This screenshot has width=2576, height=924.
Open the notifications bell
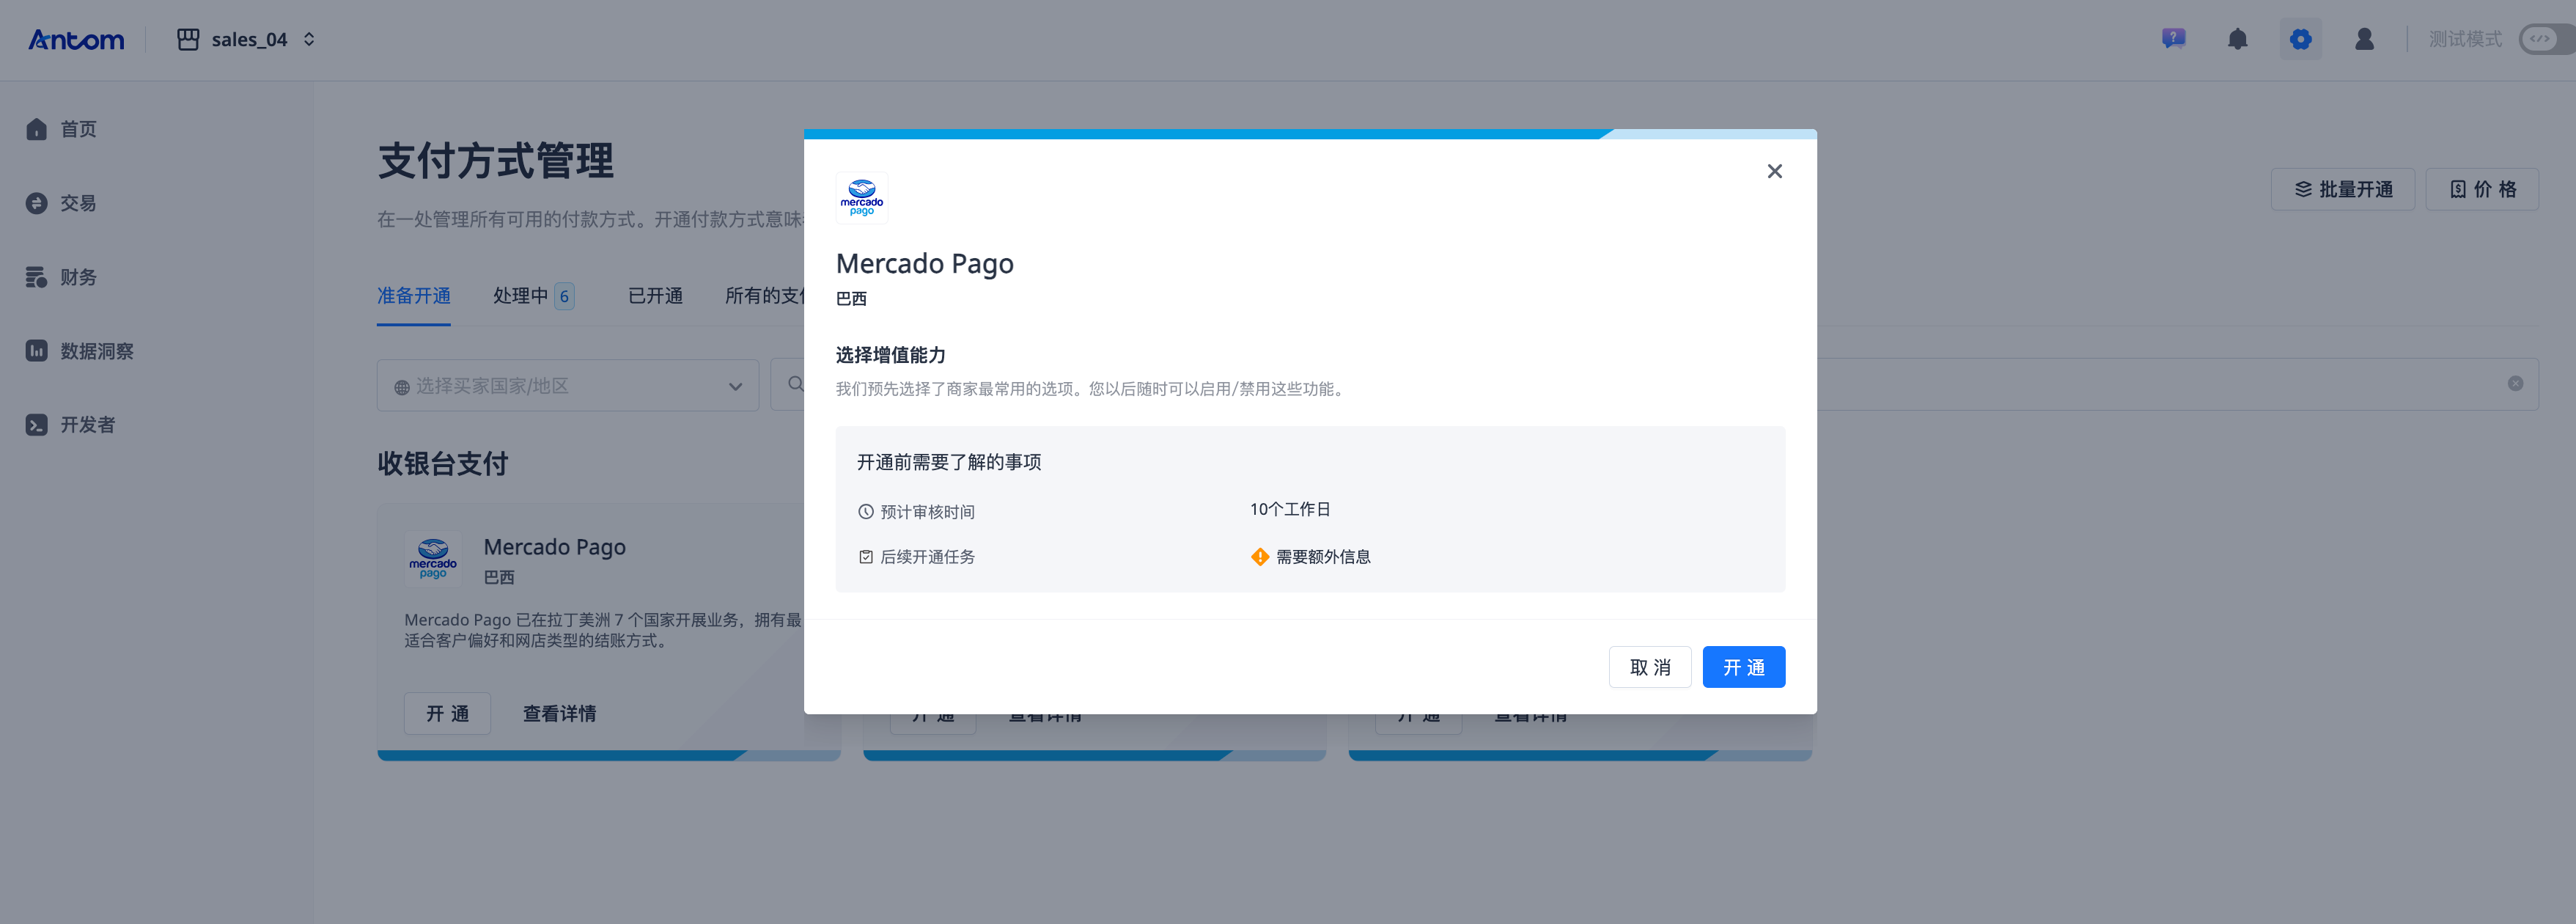[x=2237, y=39]
